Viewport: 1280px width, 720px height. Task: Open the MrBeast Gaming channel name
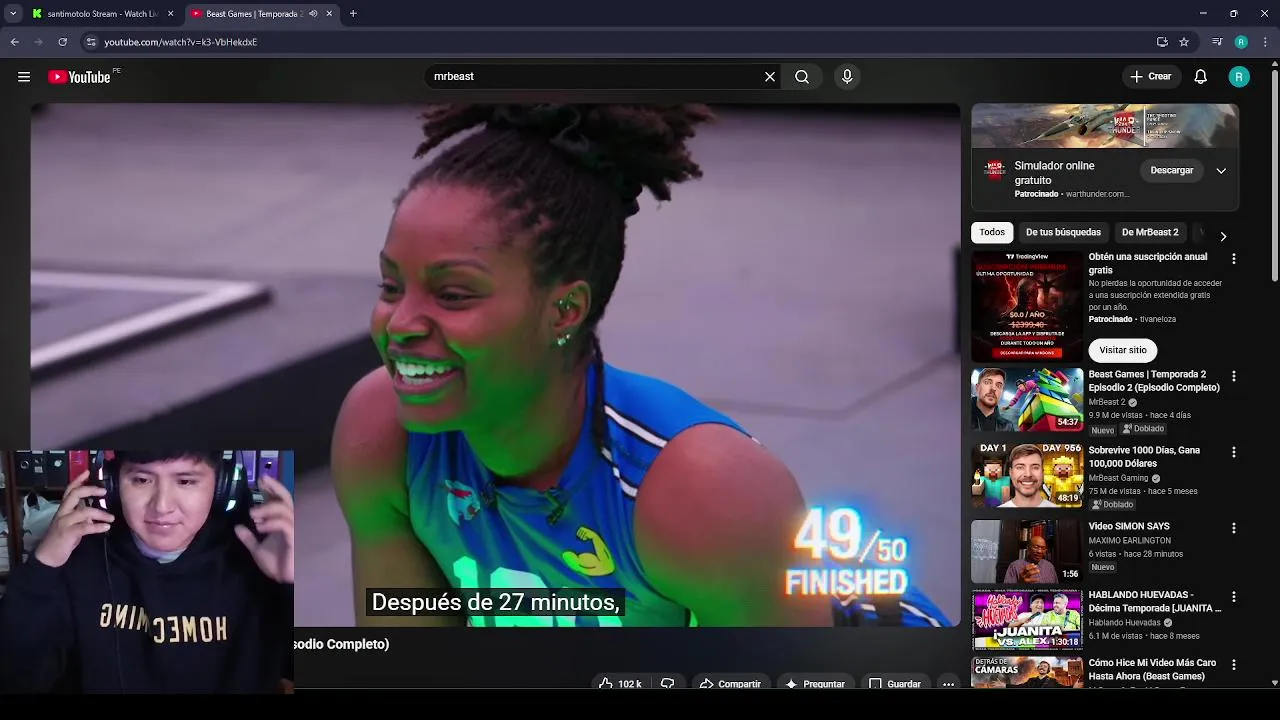click(1118, 478)
